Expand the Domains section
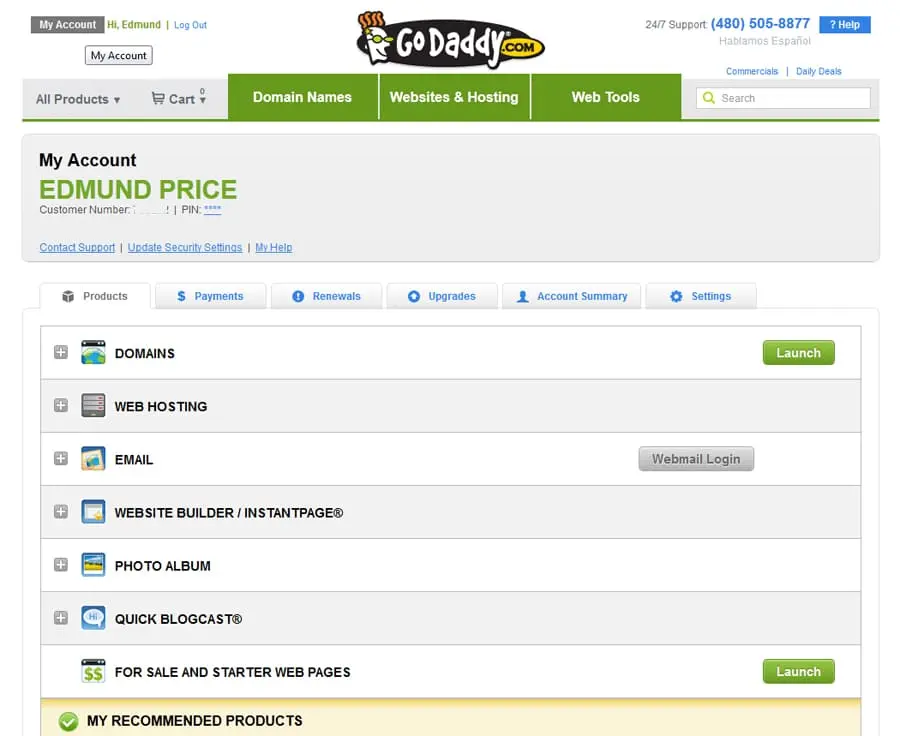This screenshot has width=900, height=736. point(61,352)
